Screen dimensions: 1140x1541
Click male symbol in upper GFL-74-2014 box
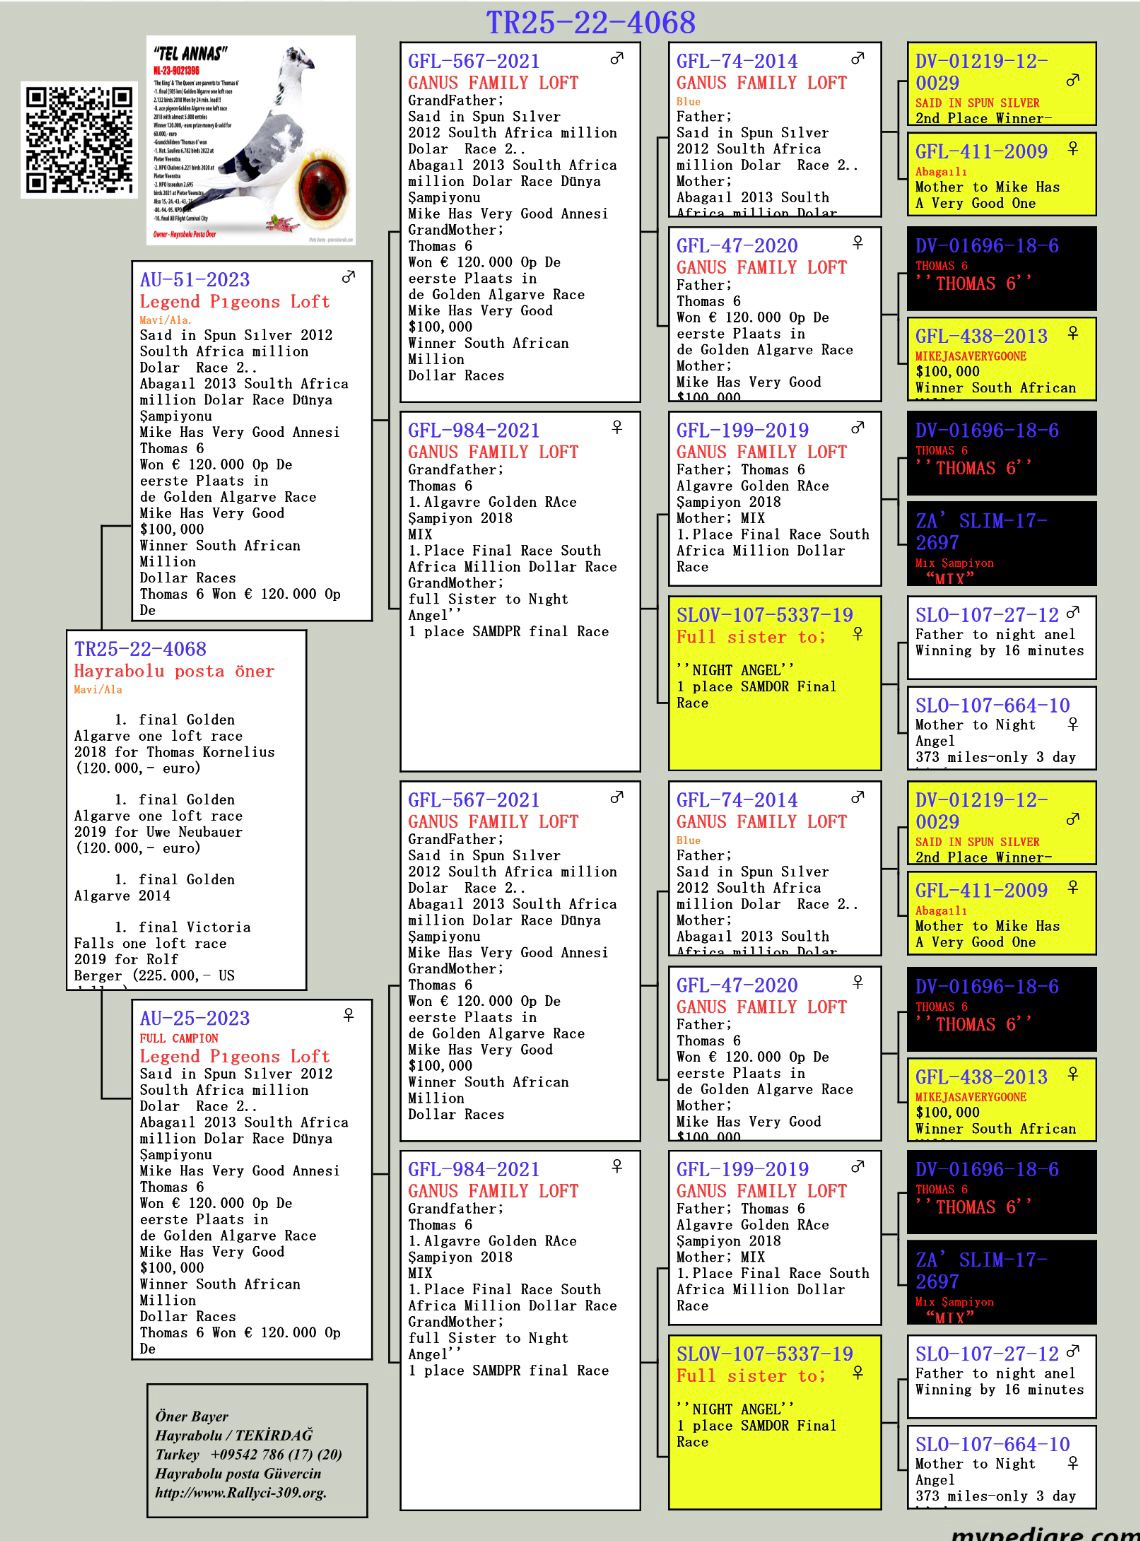(x=857, y=58)
